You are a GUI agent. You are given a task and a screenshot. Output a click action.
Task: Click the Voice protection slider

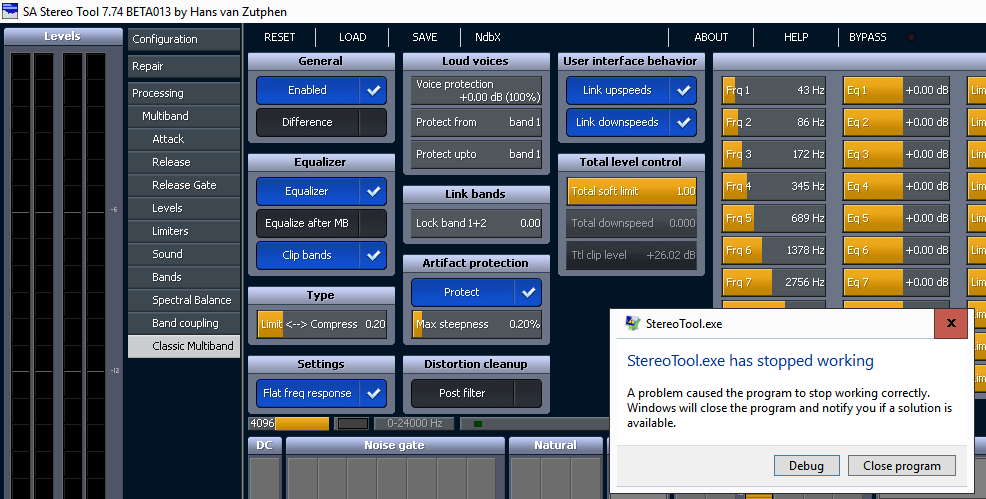click(x=477, y=90)
